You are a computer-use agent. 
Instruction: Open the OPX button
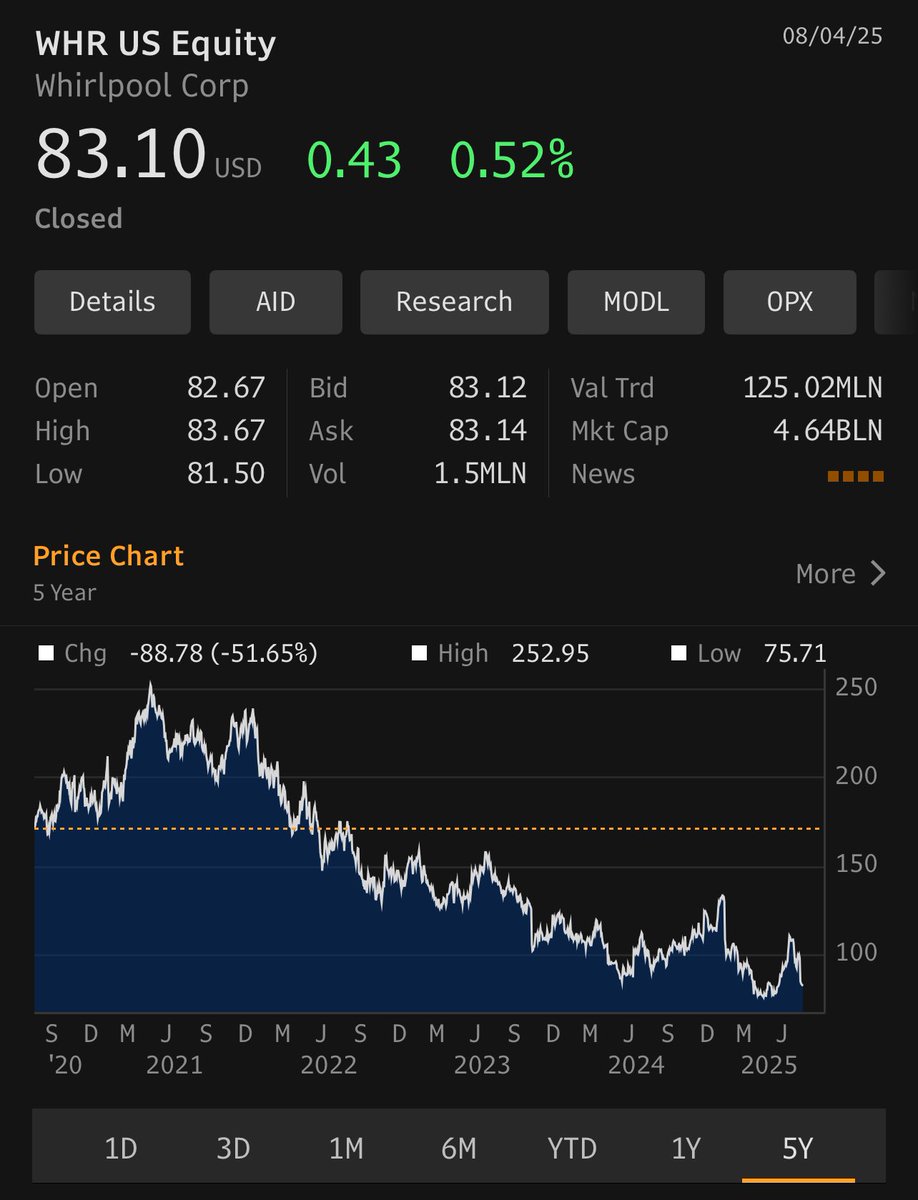click(790, 302)
